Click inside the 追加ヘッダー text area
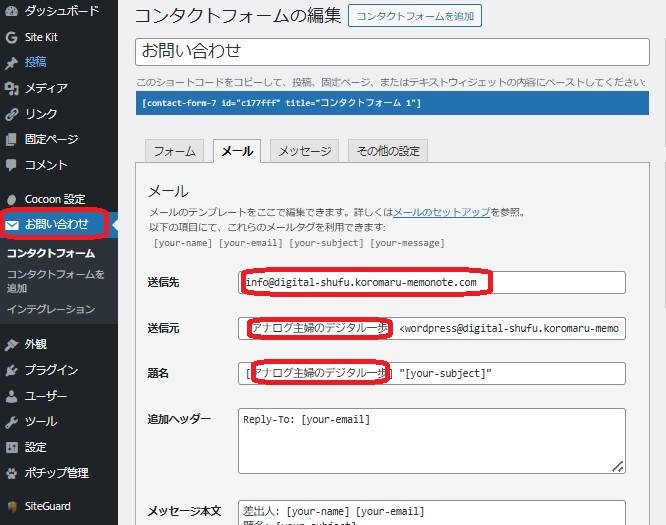Screen dimensions: 666x525 click(432, 440)
